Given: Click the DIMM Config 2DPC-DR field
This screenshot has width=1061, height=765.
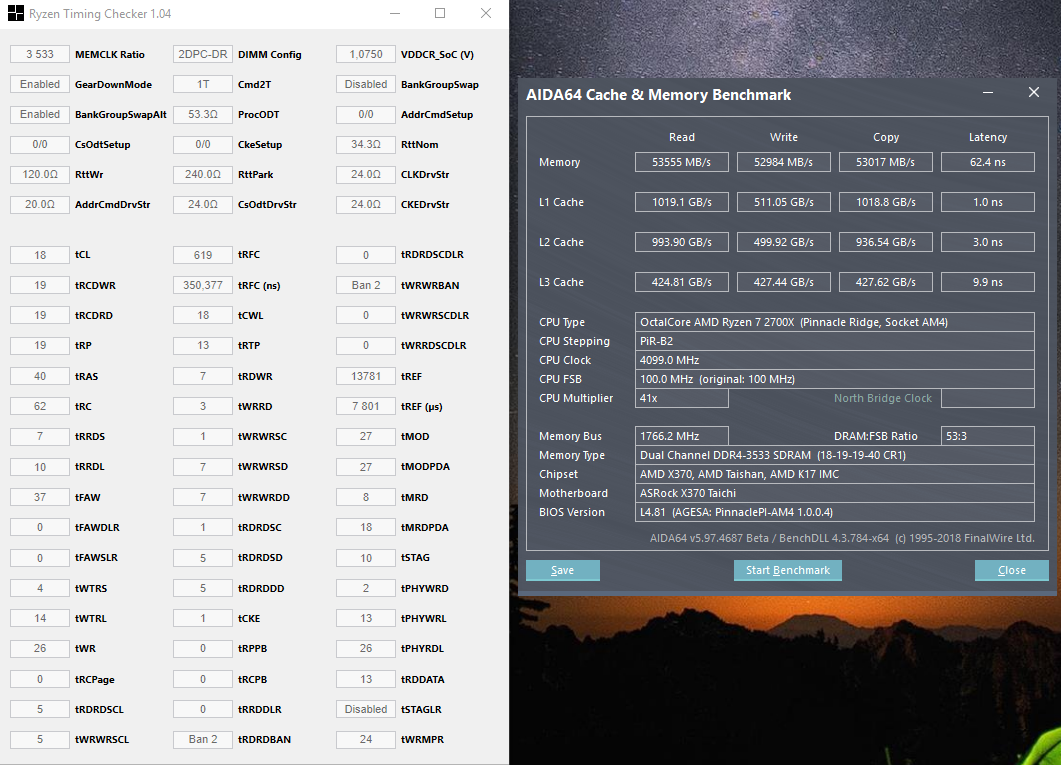Looking at the screenshot, I should pyautogui.click(x=203, y=54).
